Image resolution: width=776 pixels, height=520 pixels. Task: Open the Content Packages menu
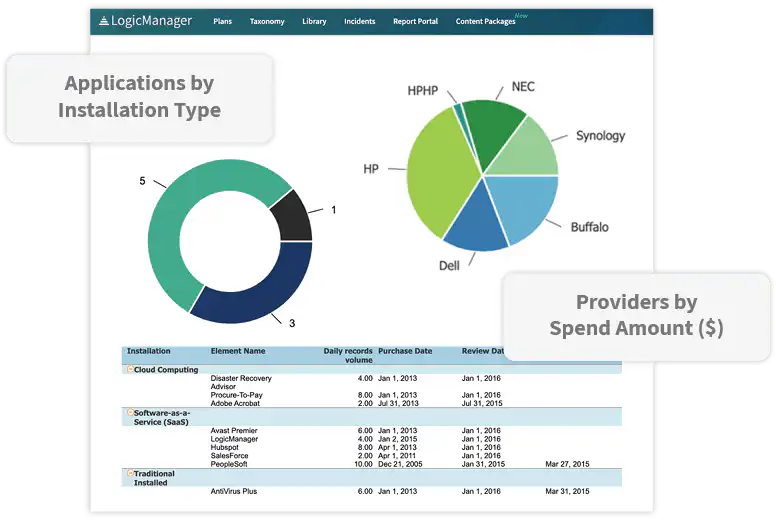coord(485,21)
